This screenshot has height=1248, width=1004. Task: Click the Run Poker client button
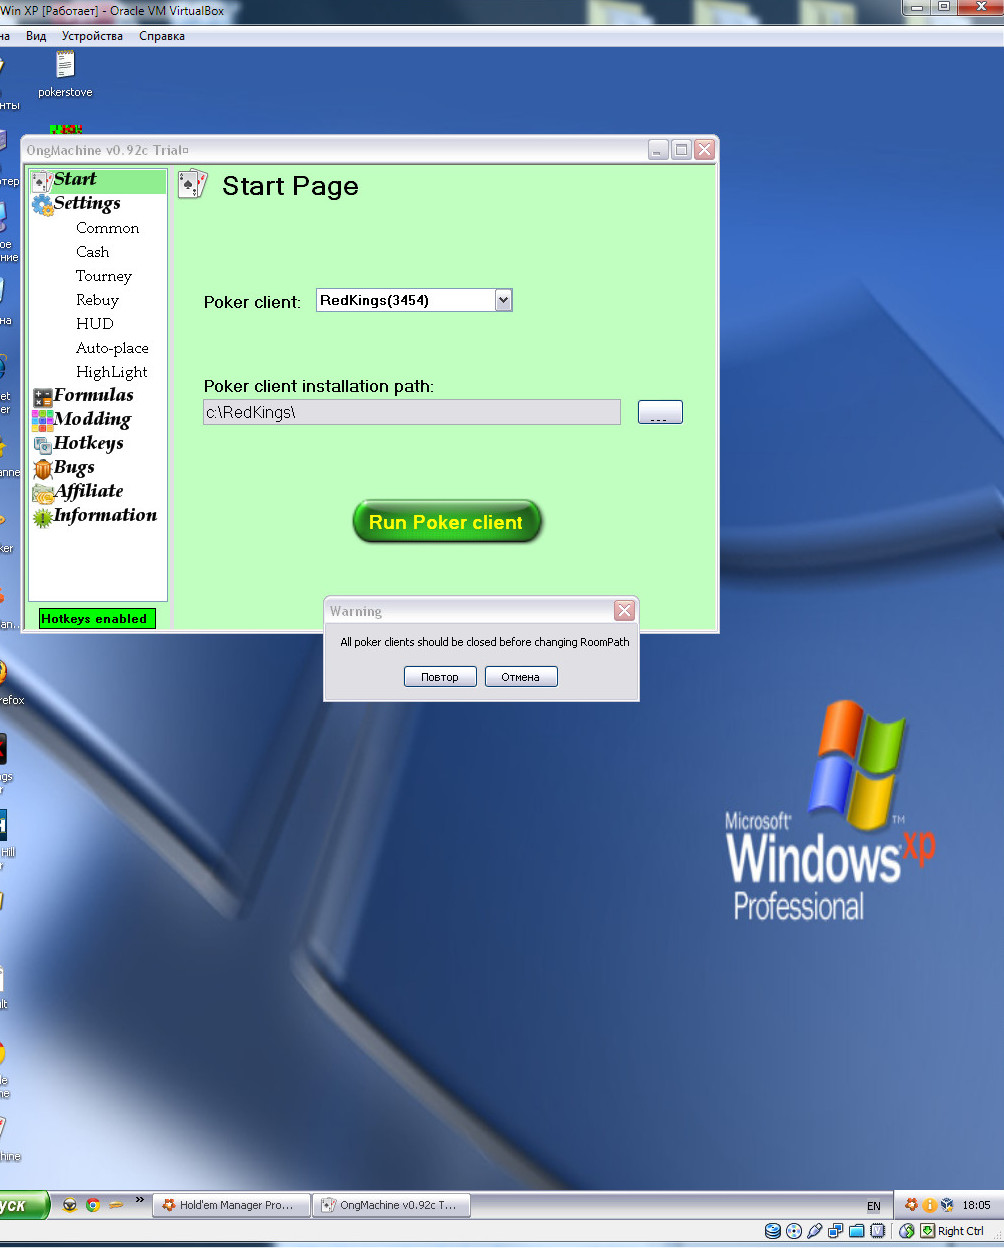click(x=446, y=522)
